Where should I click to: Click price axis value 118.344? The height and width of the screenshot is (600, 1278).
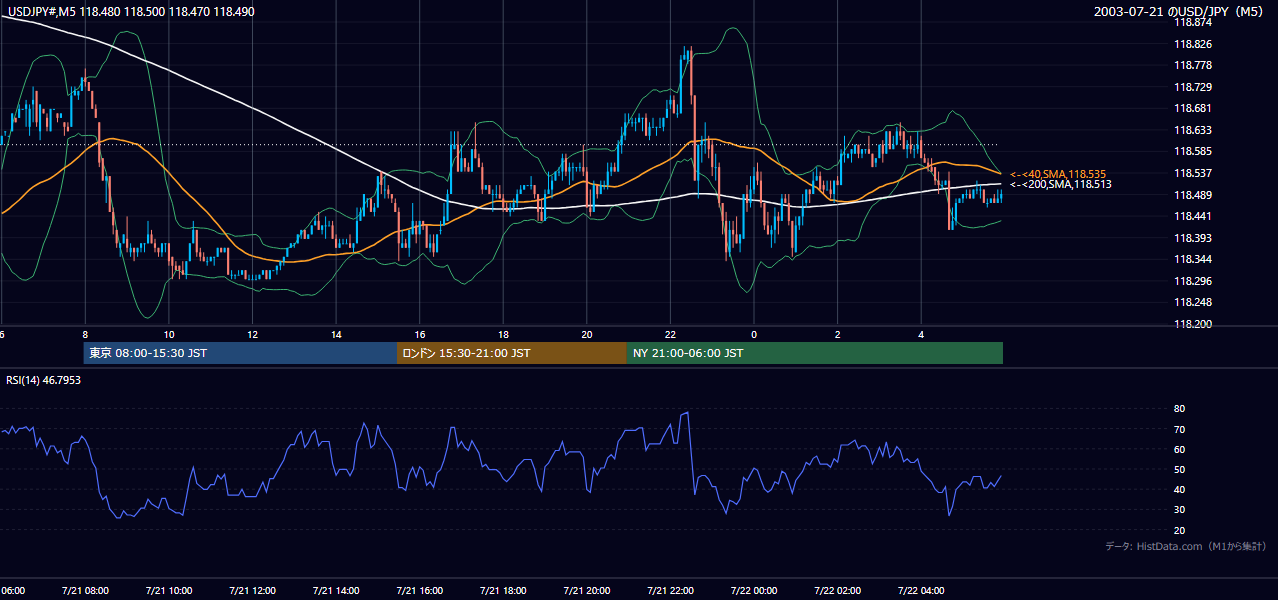point(1192,259)
